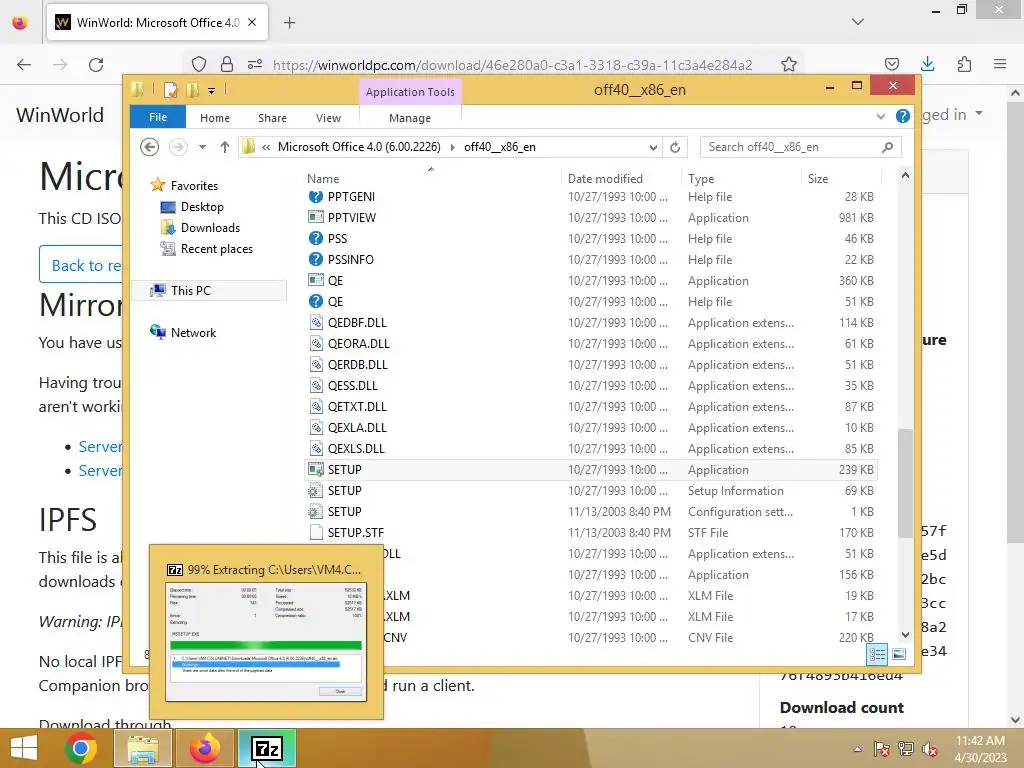This screenshot has height=768, width=1024.
Task: Select This PC in navigation pane
Action: point(209,291)
